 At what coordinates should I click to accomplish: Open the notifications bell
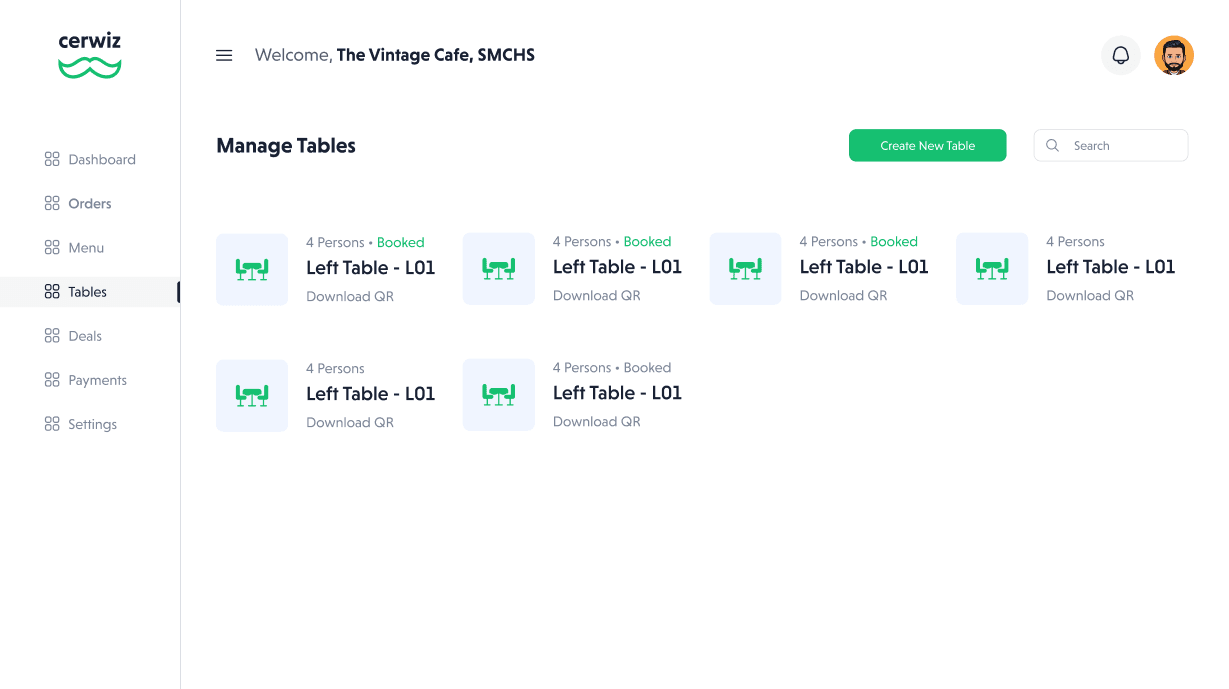click(1121, 55)
